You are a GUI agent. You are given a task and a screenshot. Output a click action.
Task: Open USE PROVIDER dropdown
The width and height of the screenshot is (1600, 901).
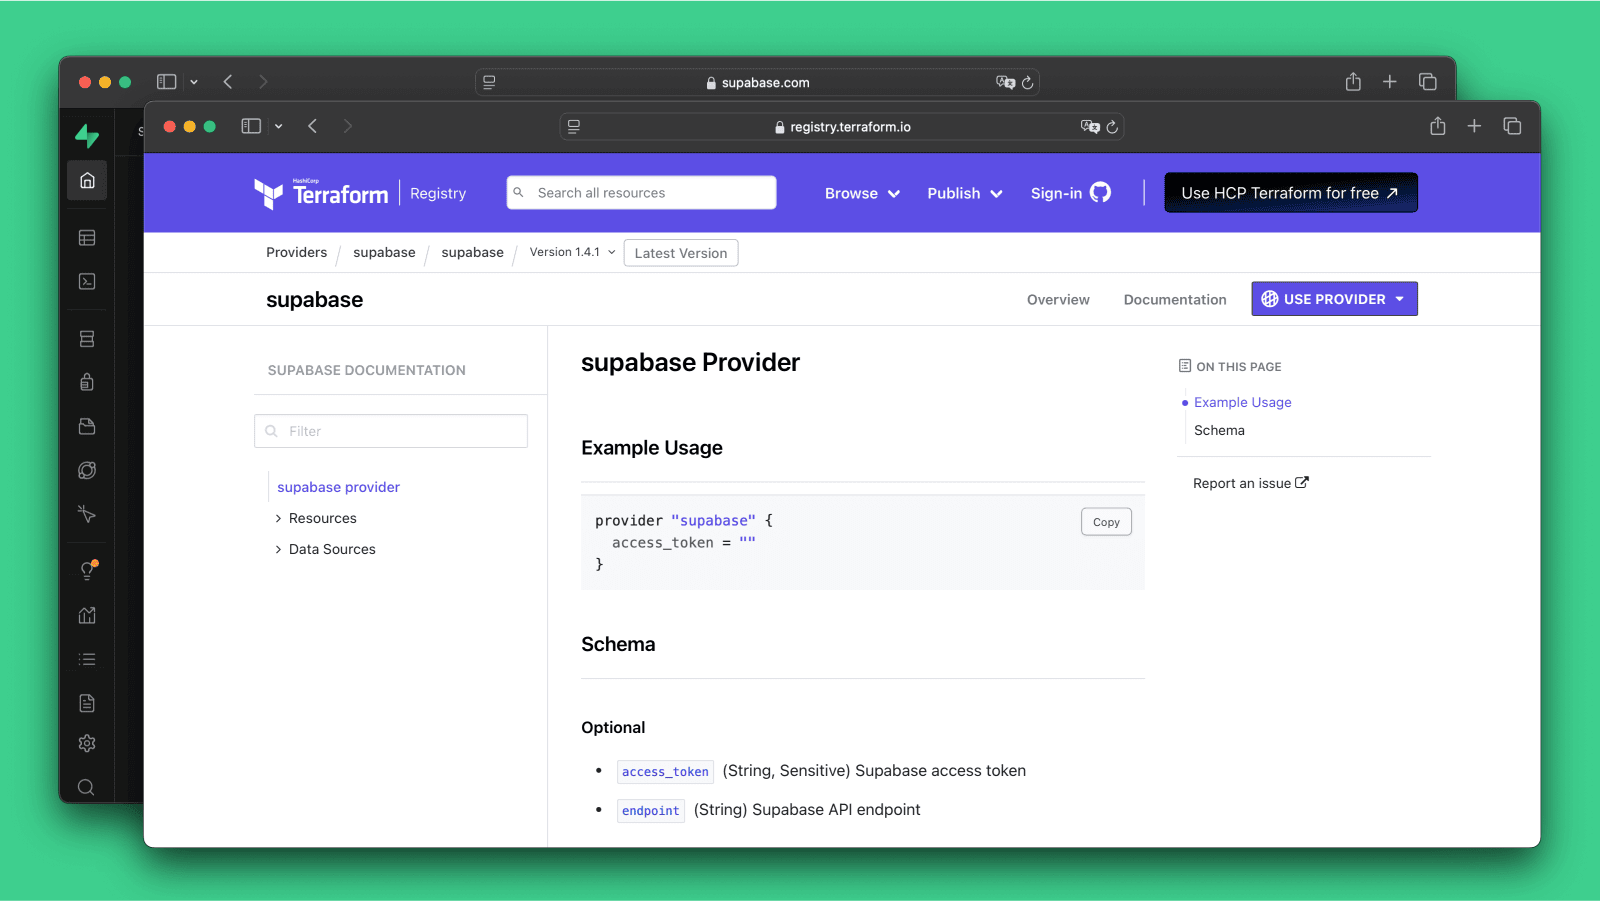pos(1334,299)
